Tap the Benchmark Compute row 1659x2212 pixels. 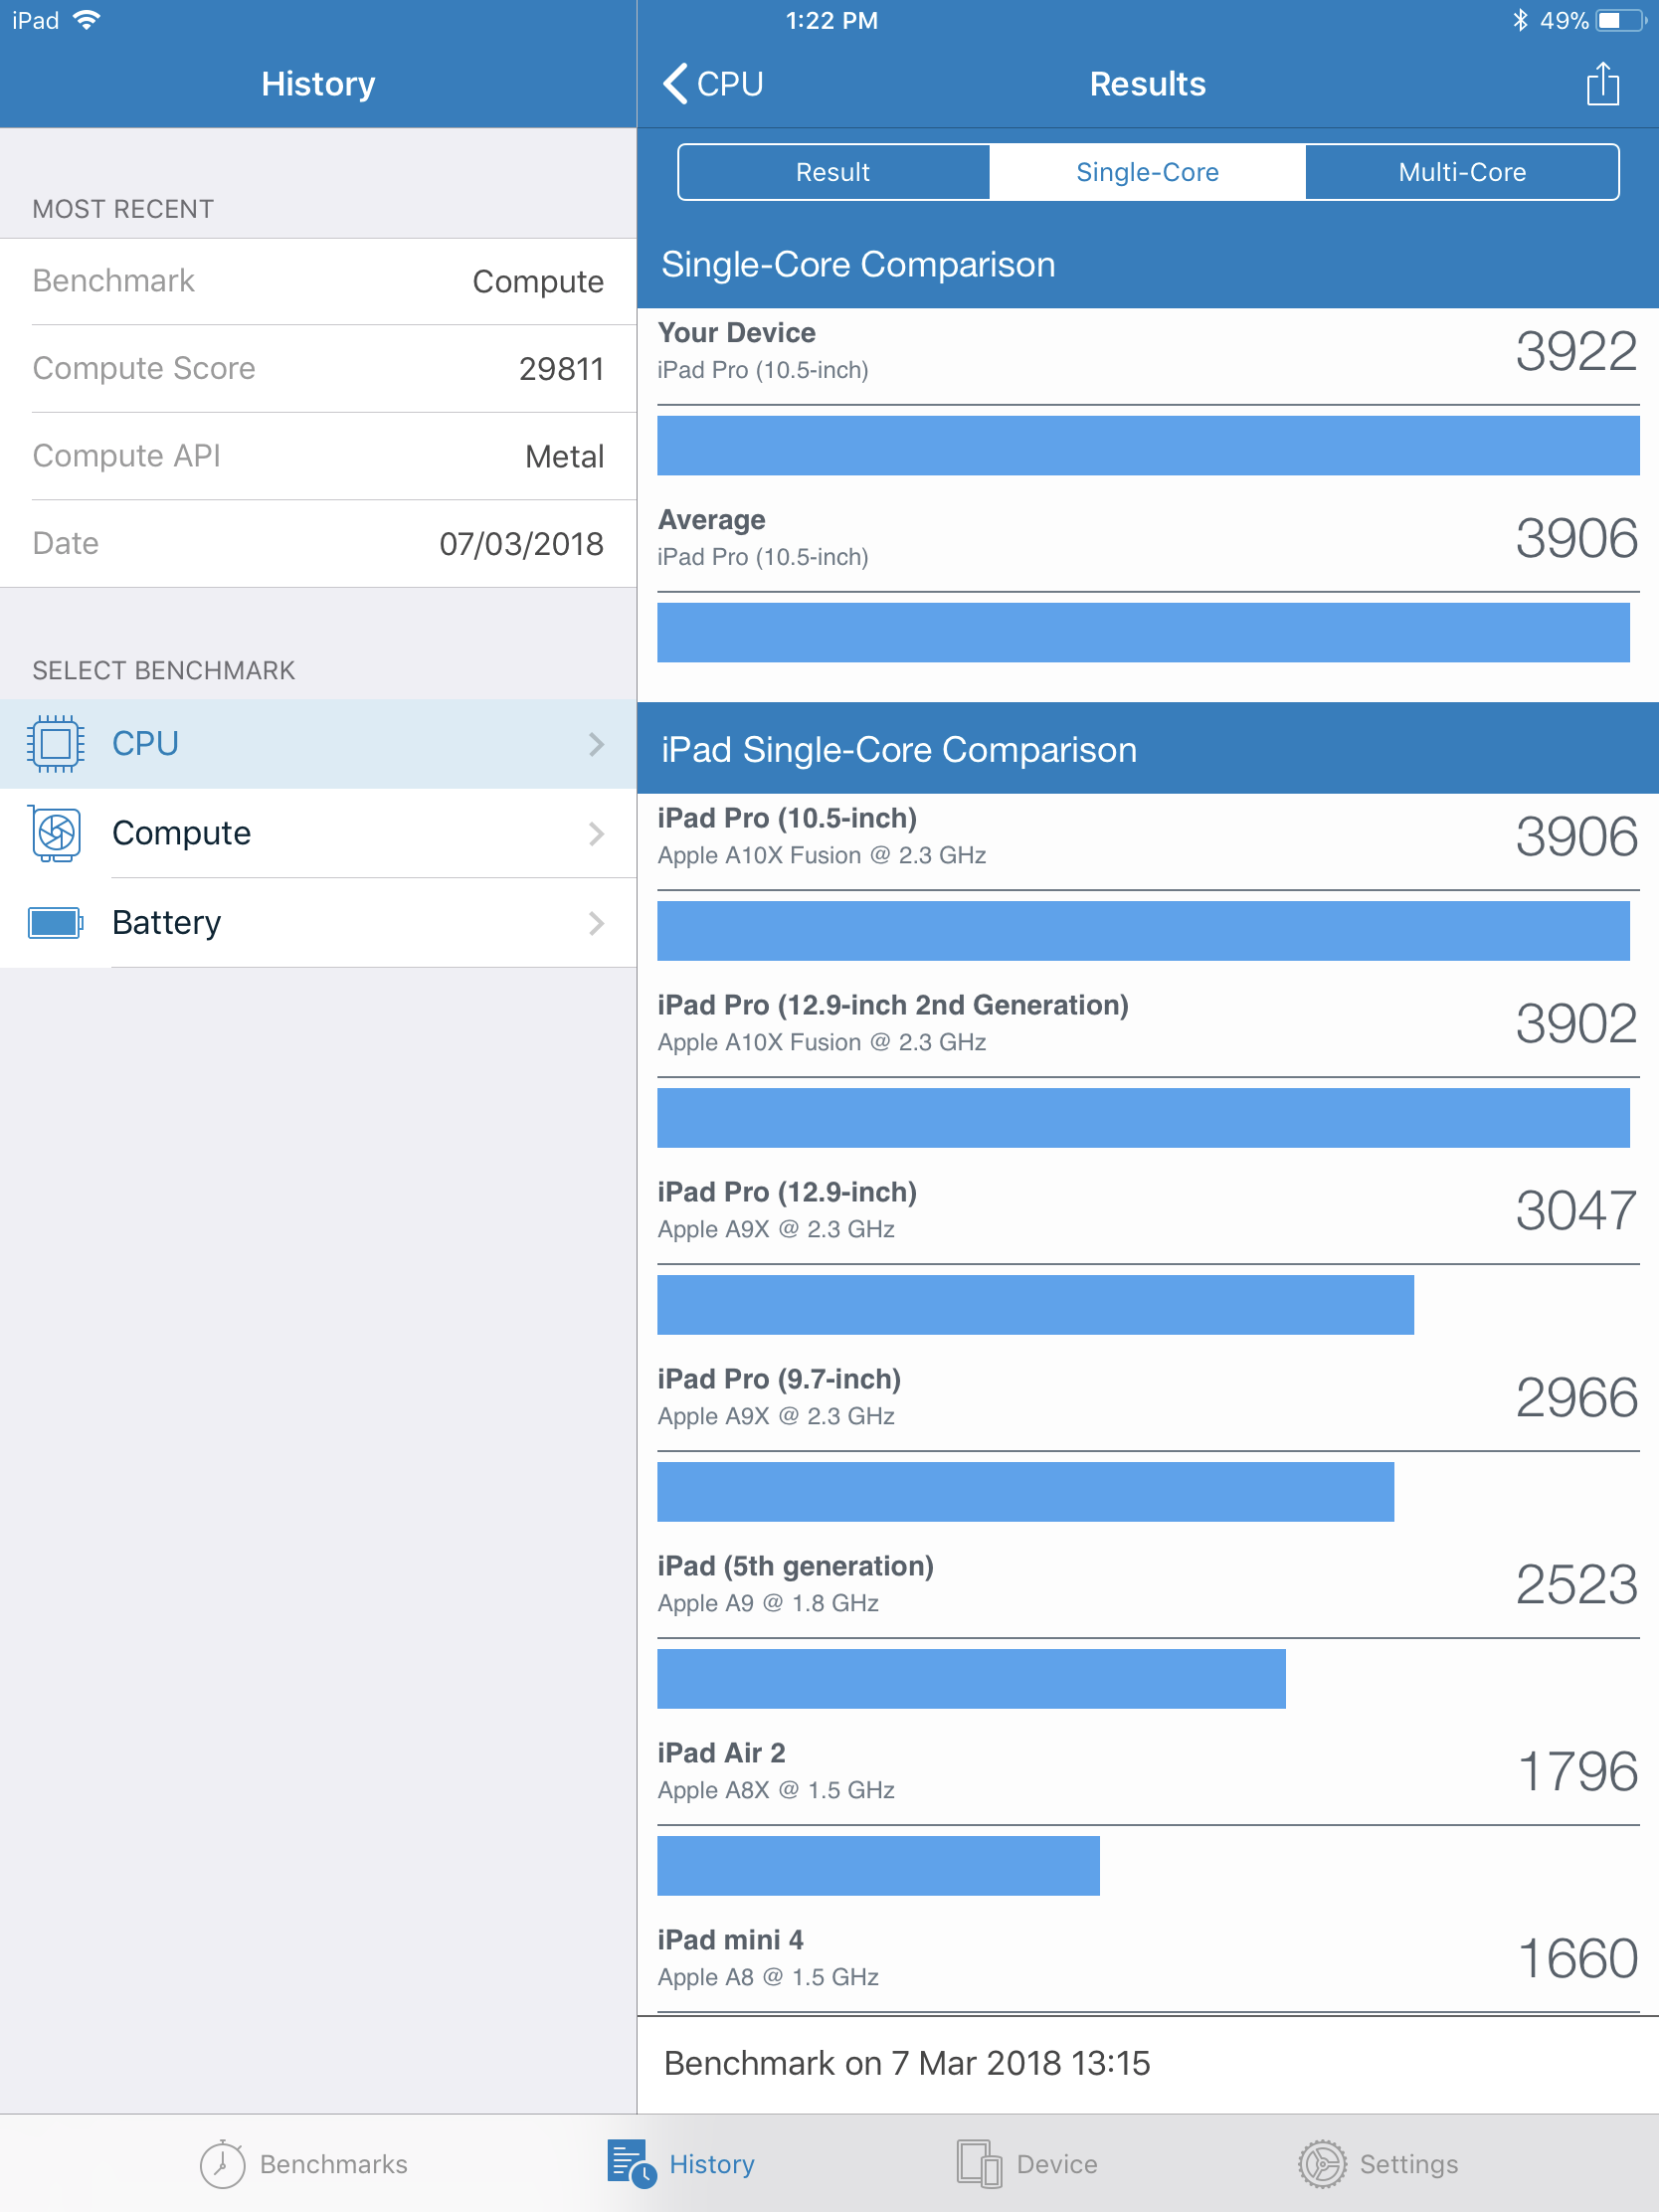pos(318,282)
